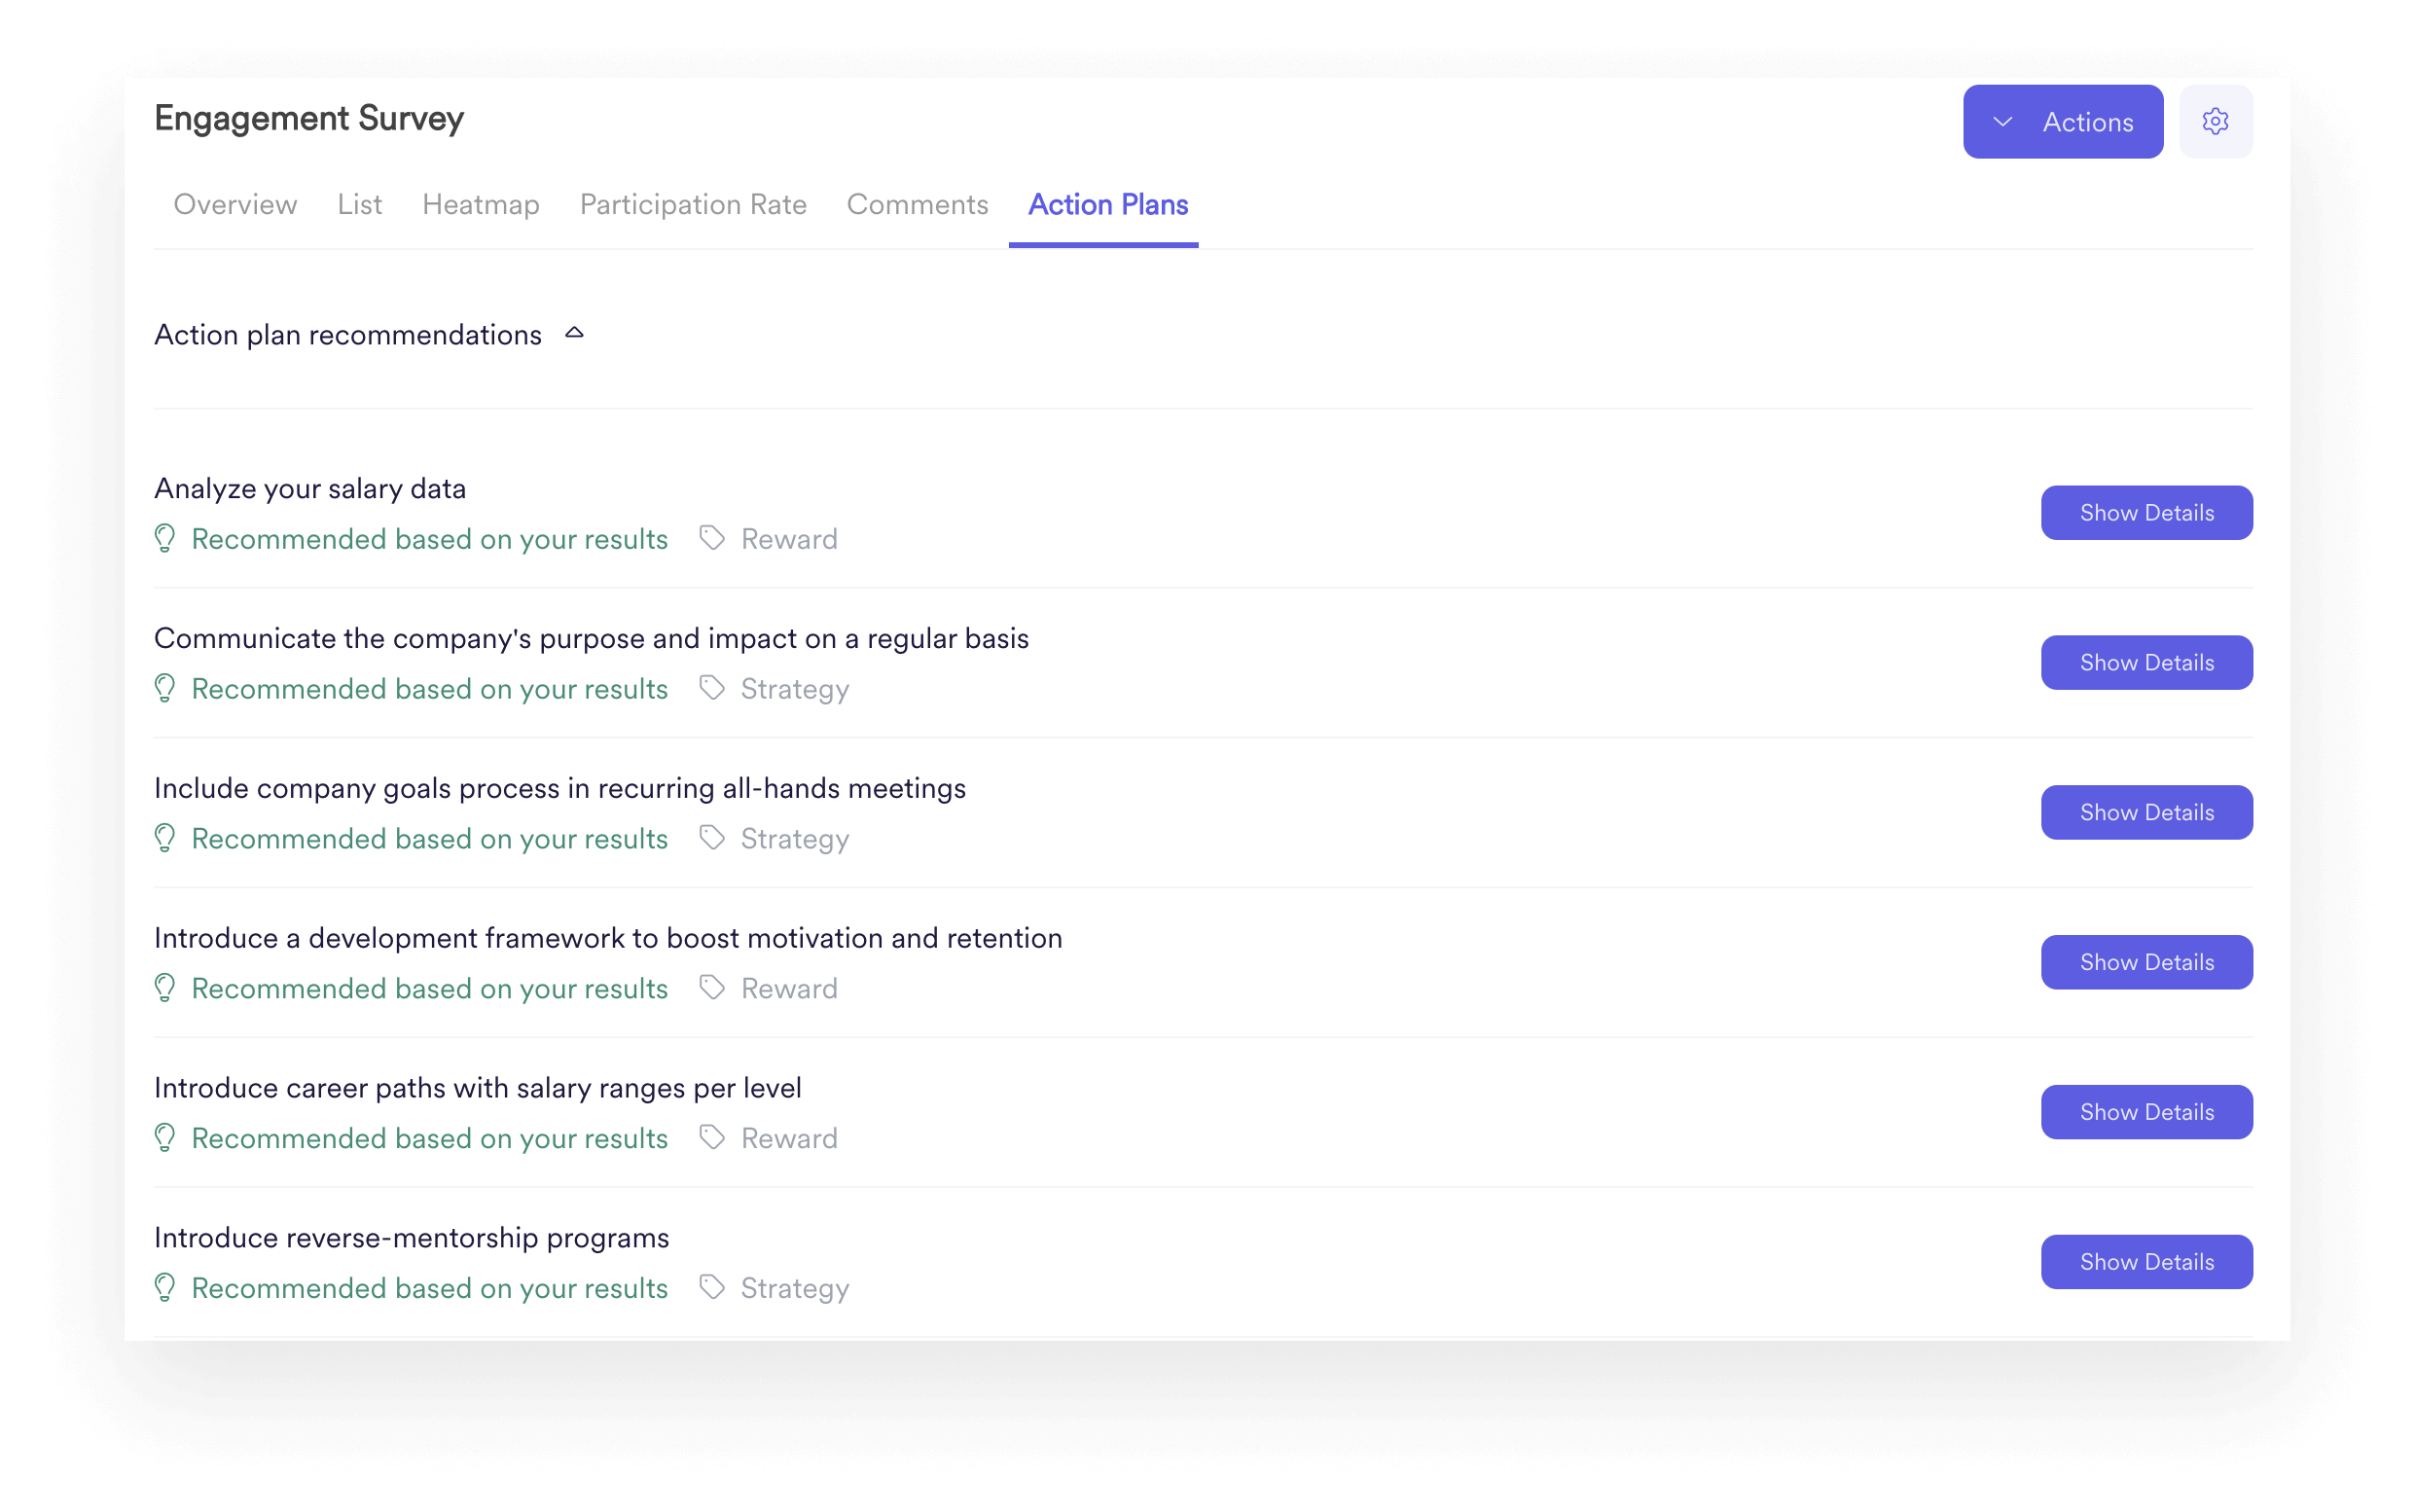2415x1512 pixels.
Task: Select the Participation Rate tab
Action: [x=691, y=205]
